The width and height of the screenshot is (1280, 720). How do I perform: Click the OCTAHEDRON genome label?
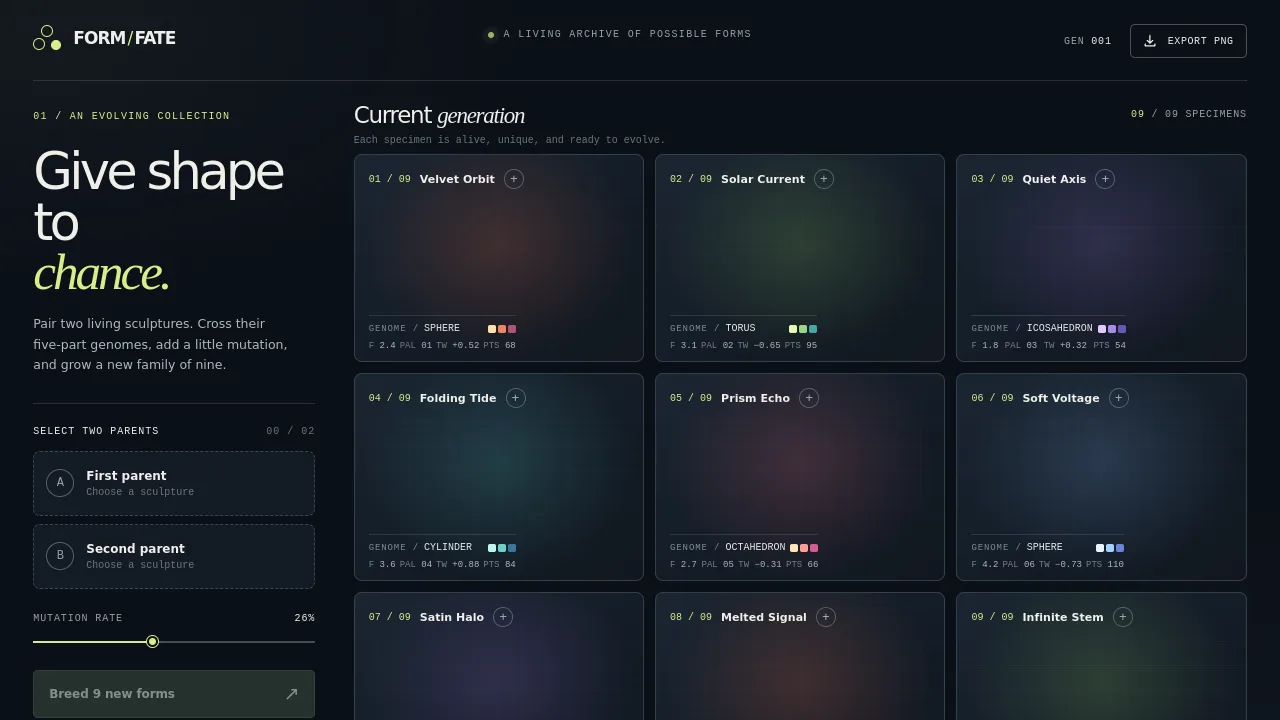tap(755, 547)
